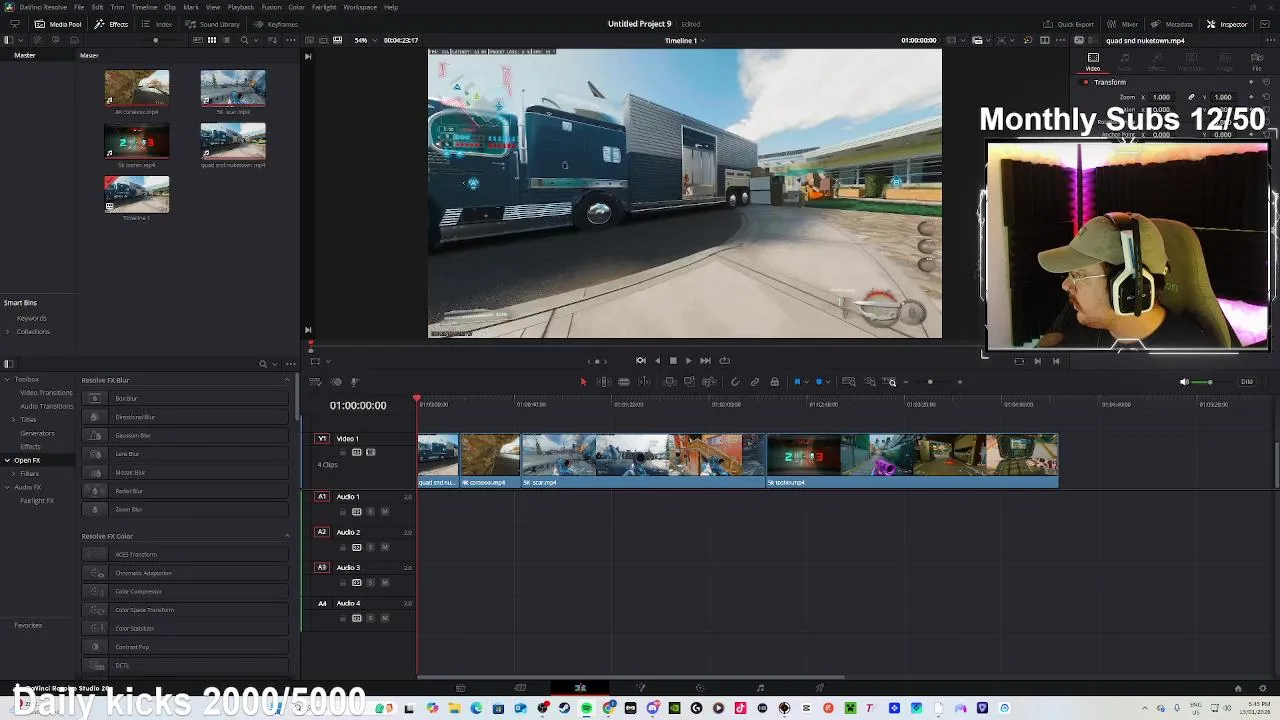
Task: Open the Mixer panel
Action: (x=1123, y=24)
